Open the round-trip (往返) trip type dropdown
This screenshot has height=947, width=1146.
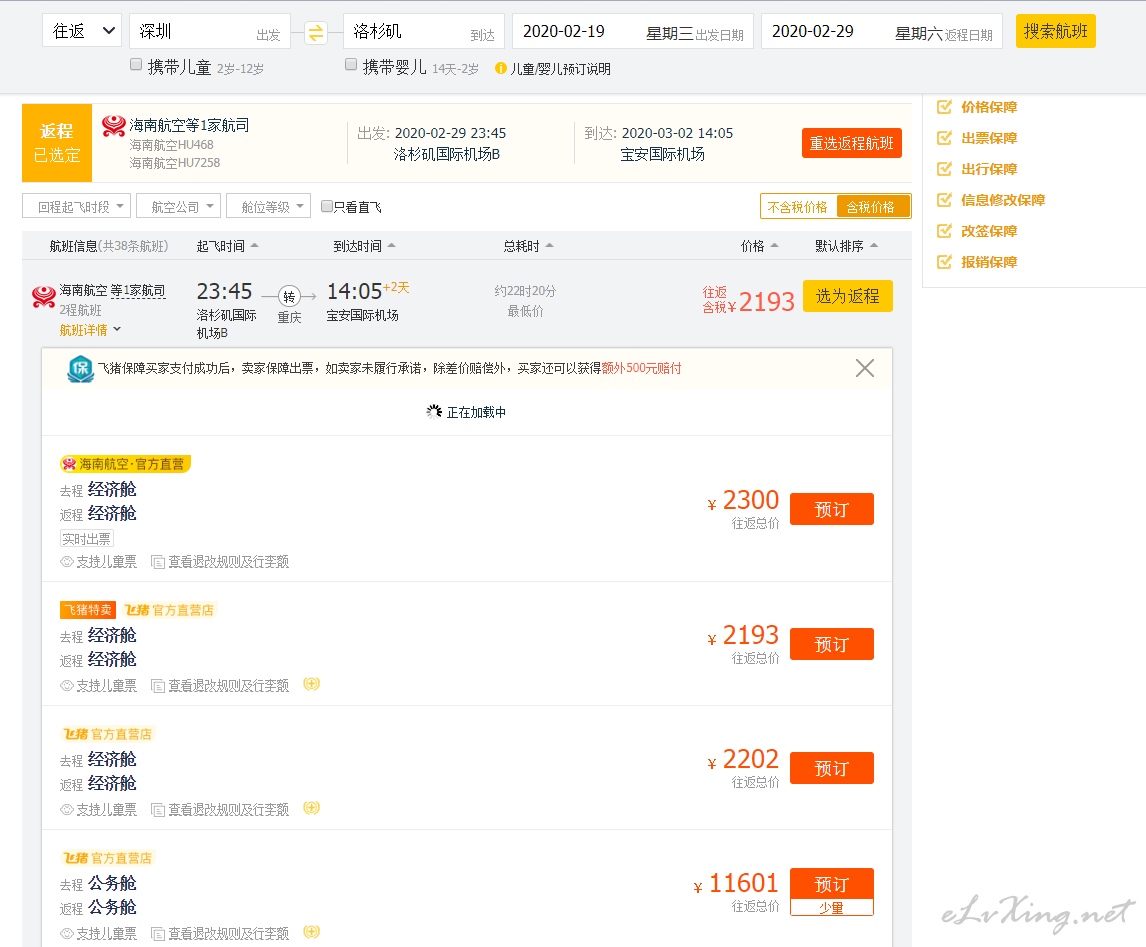tap(83, 31)
